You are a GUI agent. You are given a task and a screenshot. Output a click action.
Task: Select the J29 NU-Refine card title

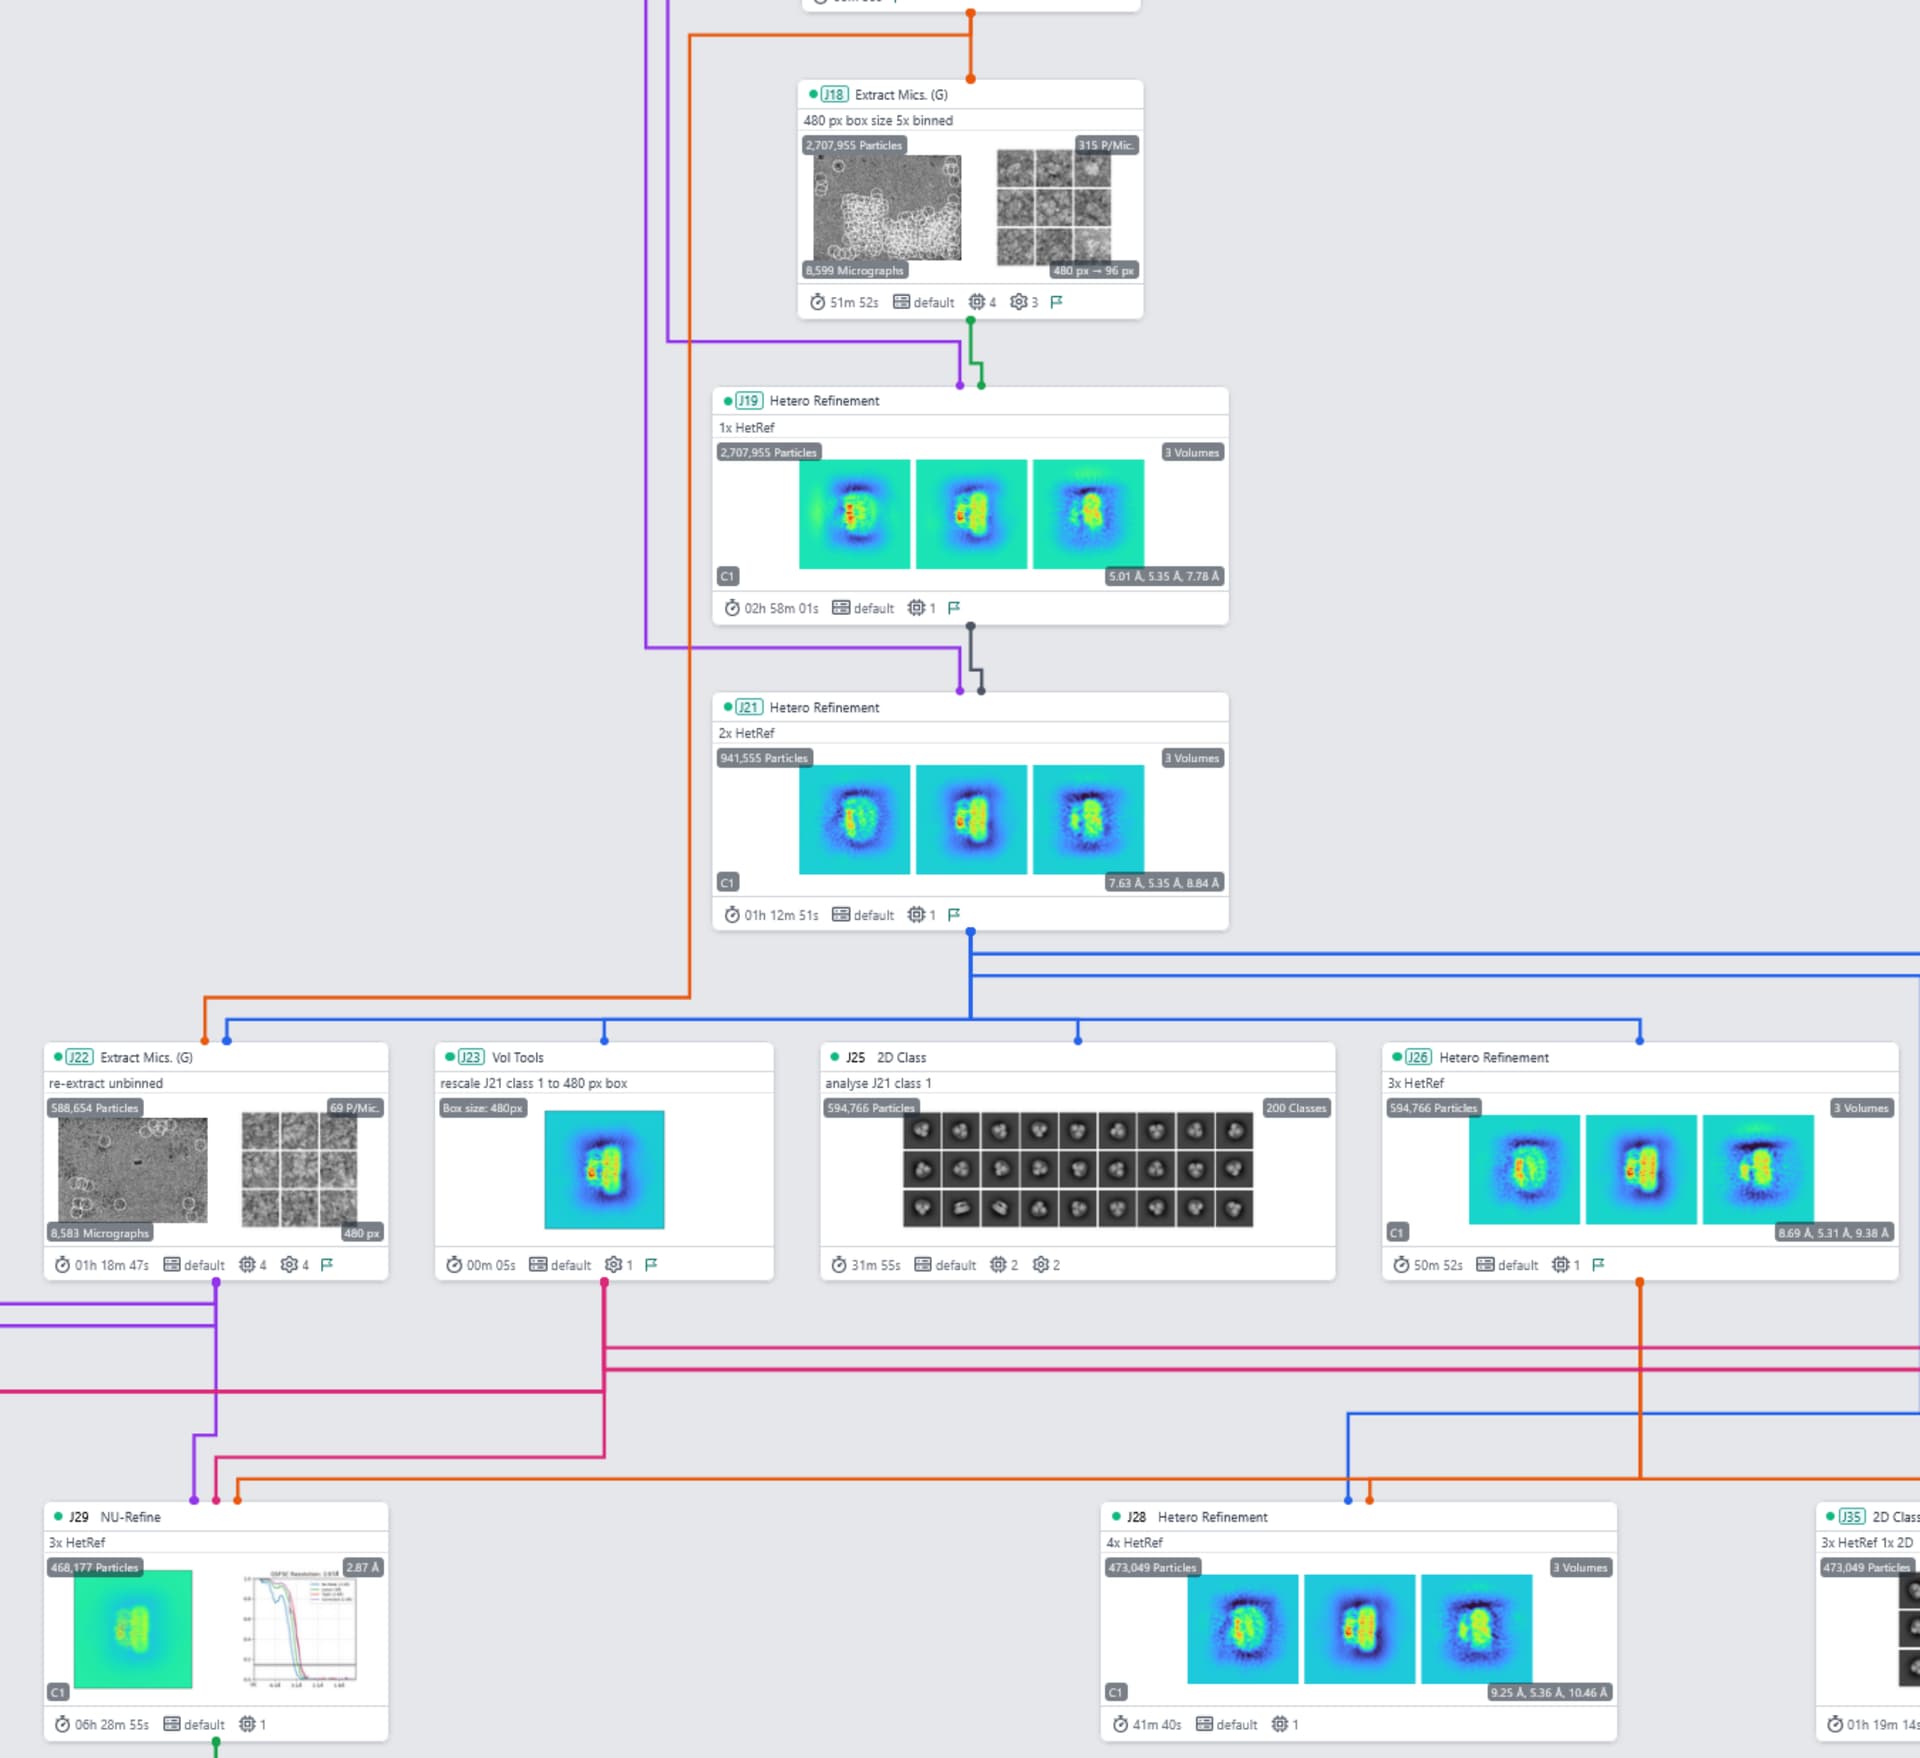[130, 1517]
